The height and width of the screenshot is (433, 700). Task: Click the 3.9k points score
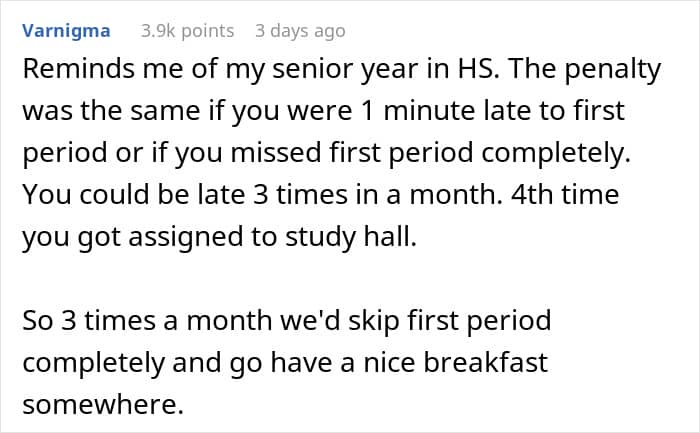(x=188, y=31)
